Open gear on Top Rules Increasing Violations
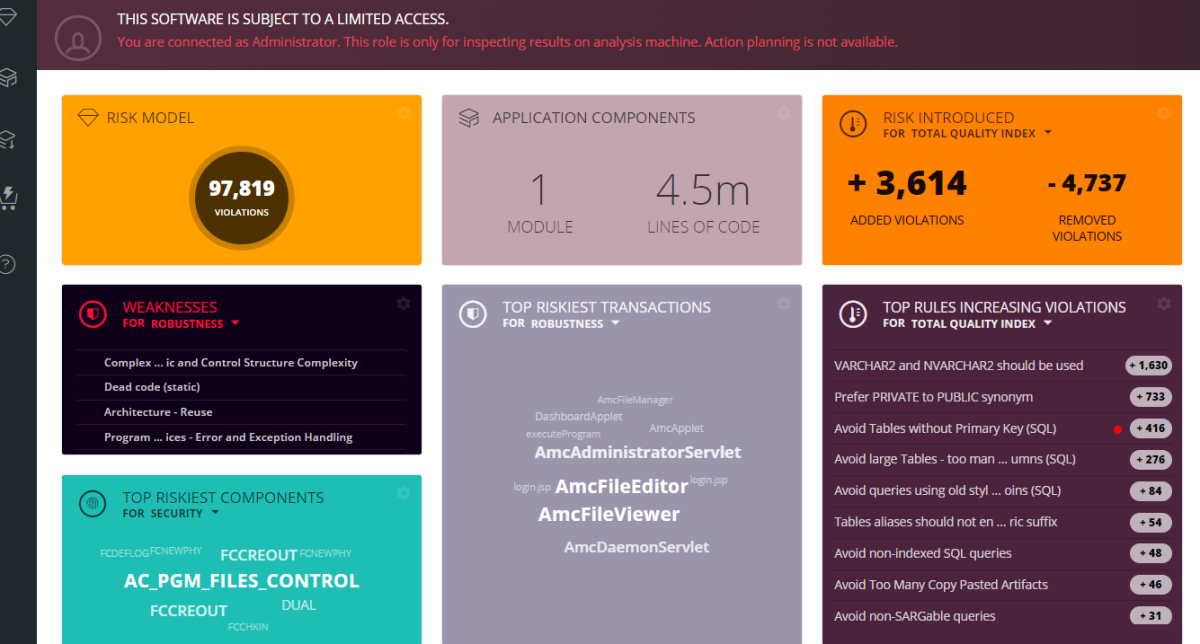The width and height of the screenshot is (1200, 644). (1164, 303)
